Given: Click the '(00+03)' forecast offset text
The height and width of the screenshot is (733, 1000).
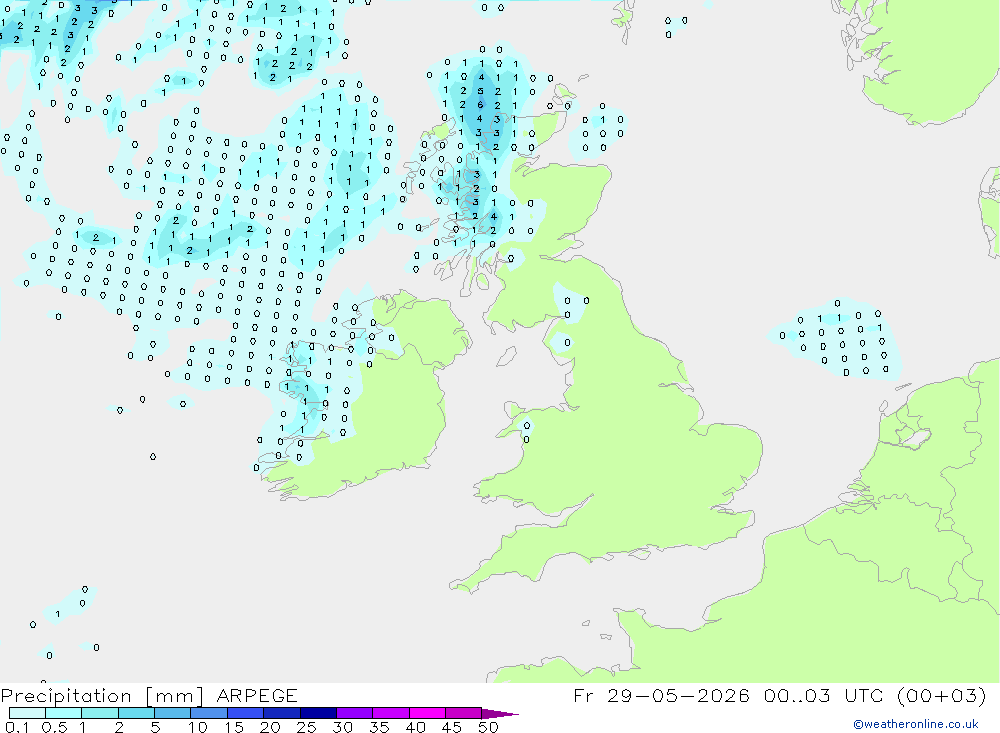Looking at the screenshot, I should 941,695.
